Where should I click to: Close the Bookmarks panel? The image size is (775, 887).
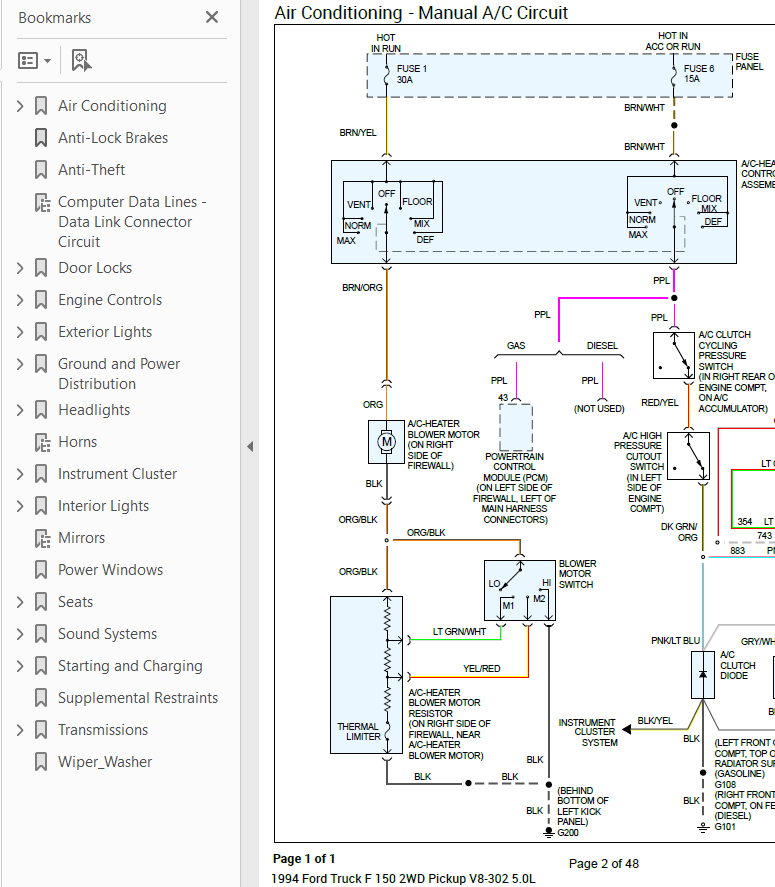(x=212, y=18)
